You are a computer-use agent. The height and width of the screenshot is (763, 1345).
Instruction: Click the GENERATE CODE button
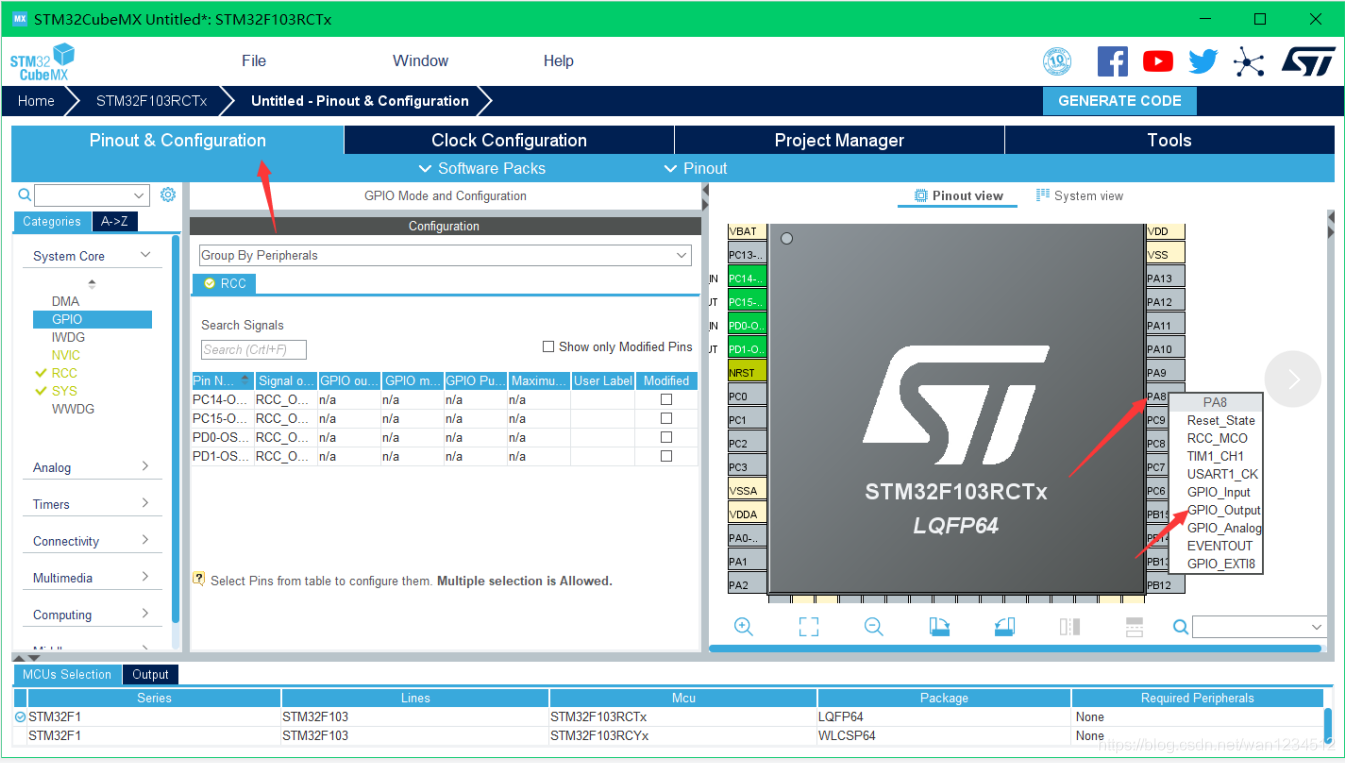[1119, 101]
